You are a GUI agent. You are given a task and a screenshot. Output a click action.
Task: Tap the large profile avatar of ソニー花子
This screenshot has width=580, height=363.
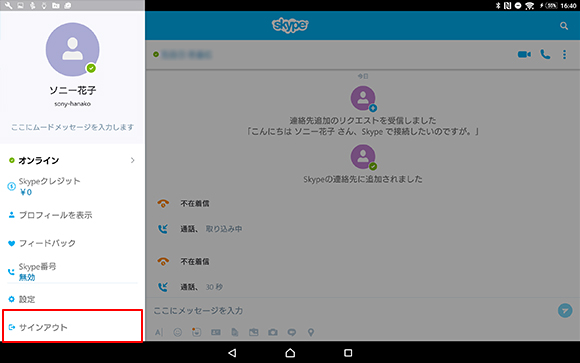[72, 49]
